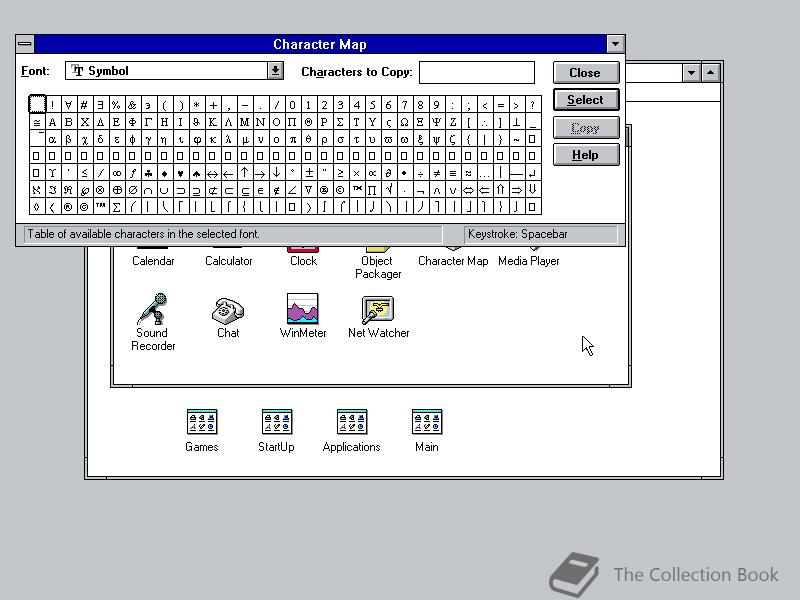Open the WinMeter chart icon
Screen dimensions: 800x600
click(x=303, y=309)
